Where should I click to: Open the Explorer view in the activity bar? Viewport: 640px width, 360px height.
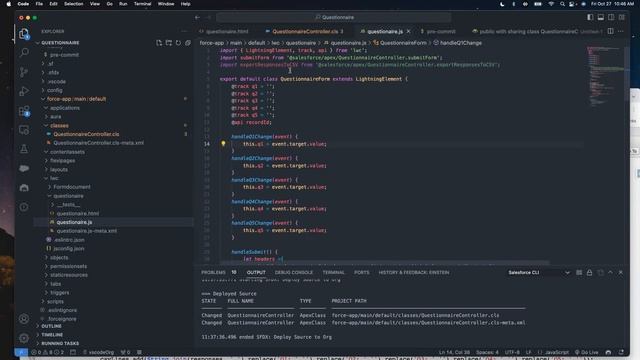click(x=24, y=33)
